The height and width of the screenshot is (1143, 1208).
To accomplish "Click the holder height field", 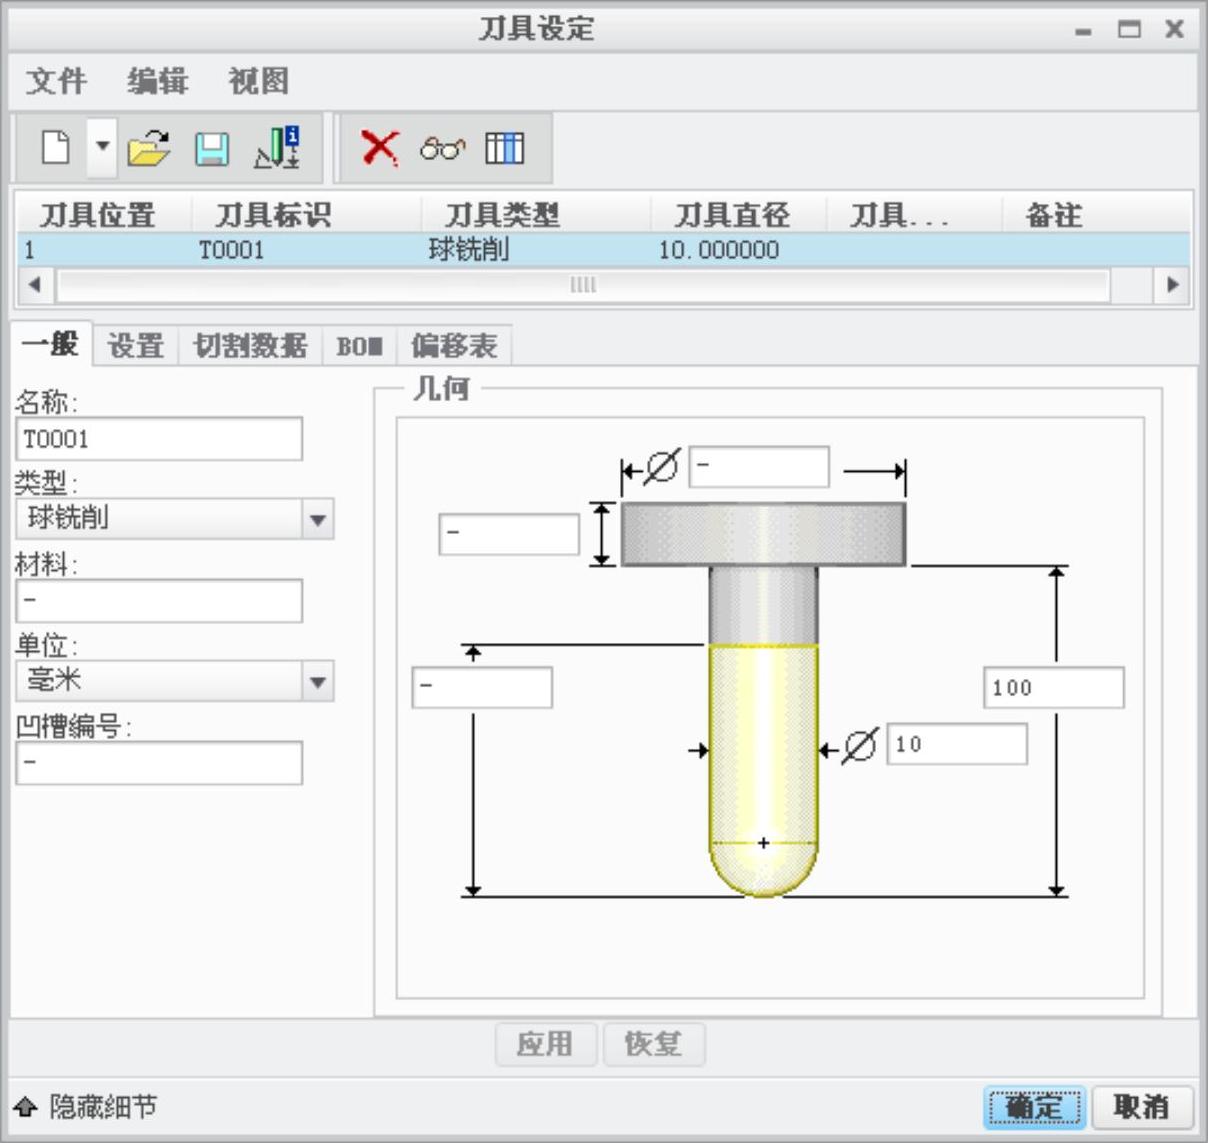I will 509,534.
